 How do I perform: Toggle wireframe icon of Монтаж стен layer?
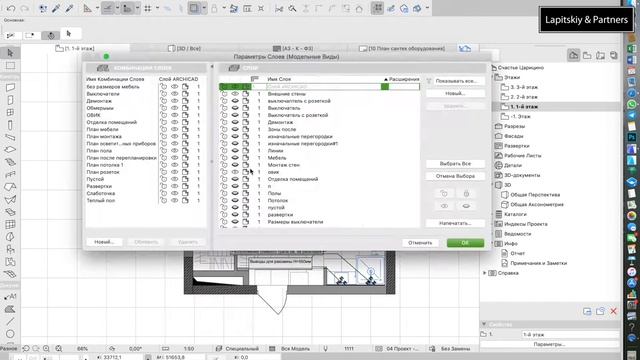pos(245,165)
